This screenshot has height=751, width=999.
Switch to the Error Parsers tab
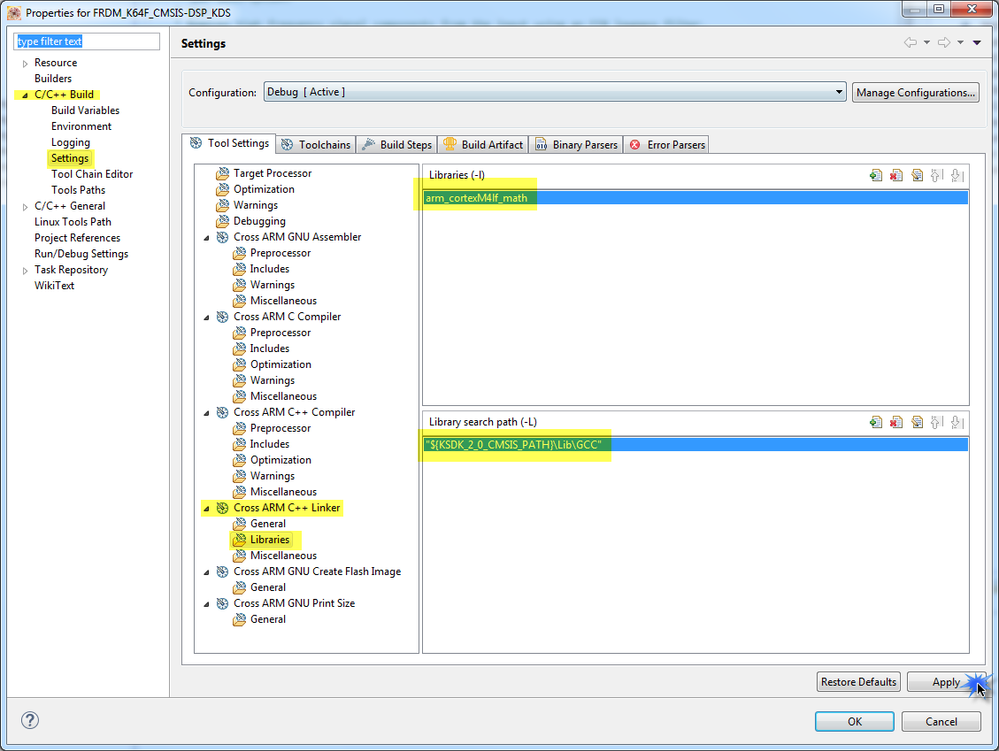pyautogui.click(x=667, y=145)
